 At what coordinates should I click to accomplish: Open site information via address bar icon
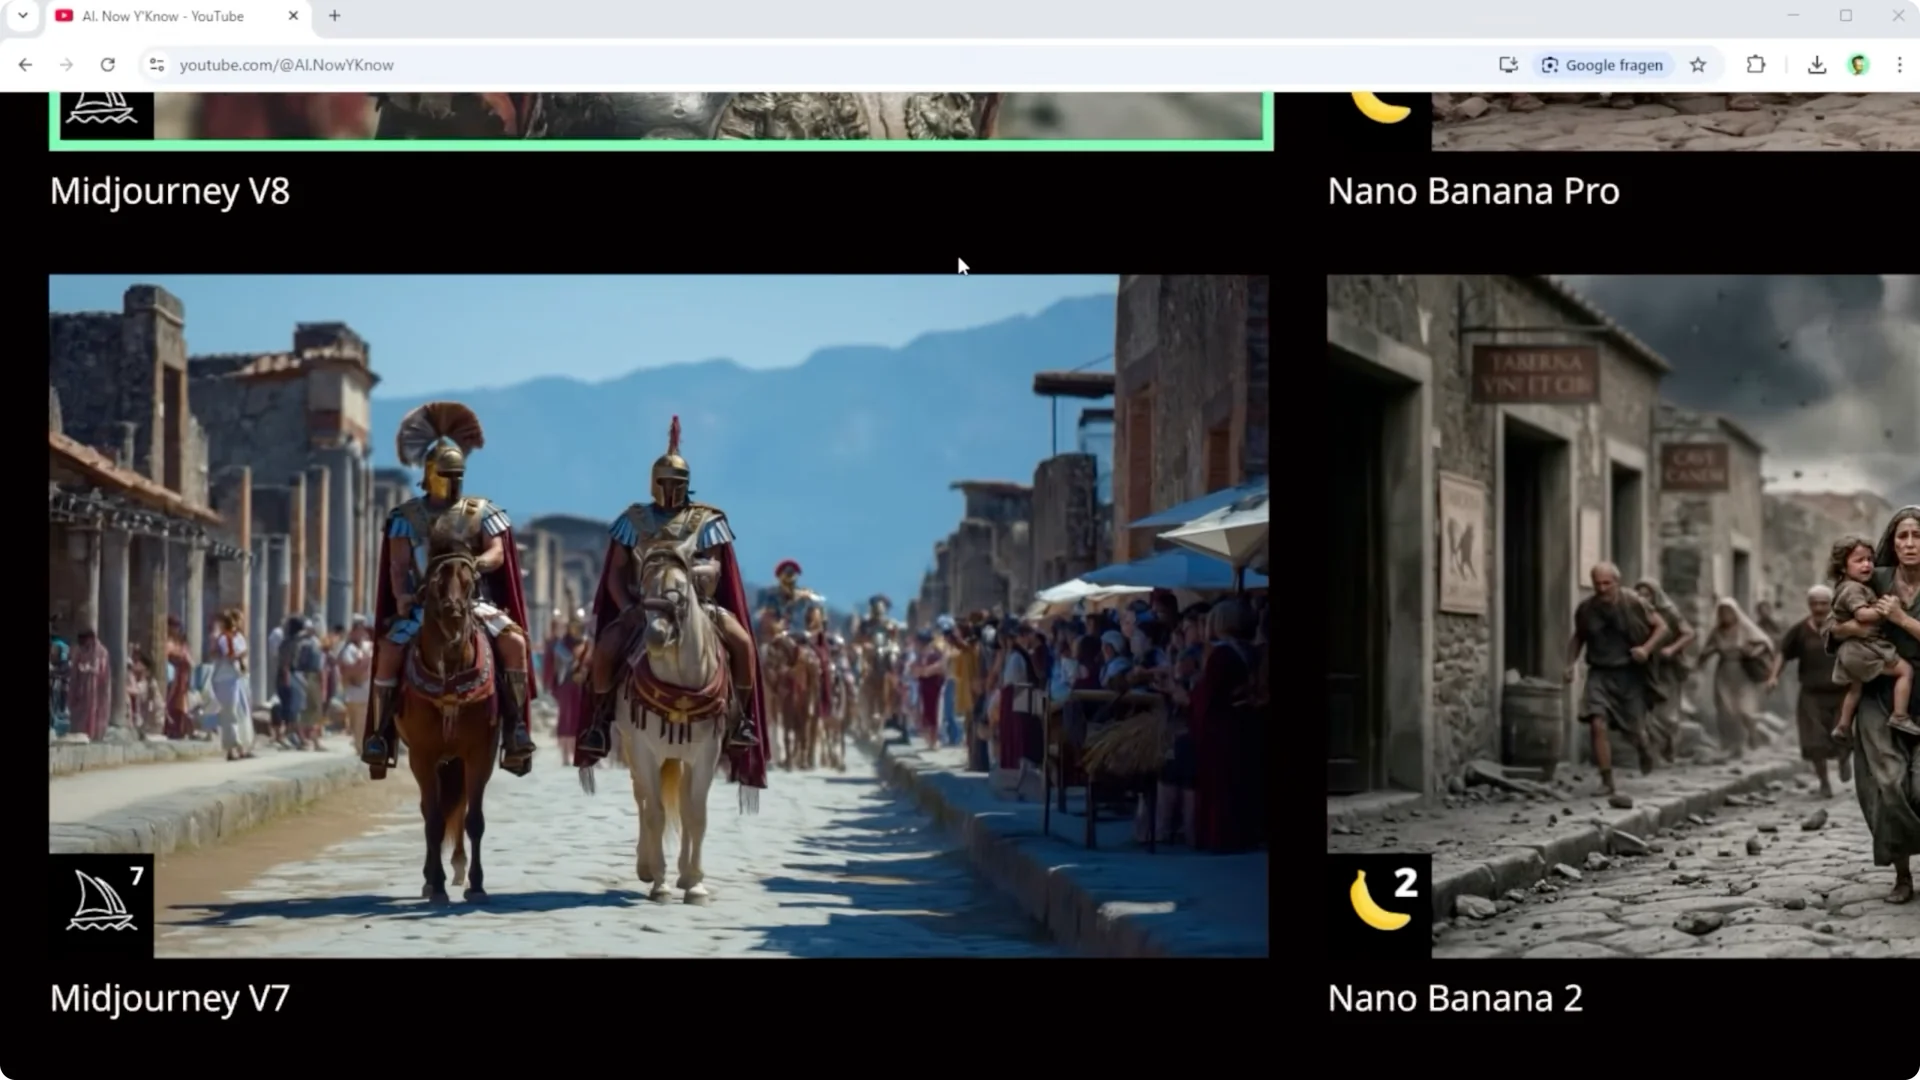pos(157,65)
